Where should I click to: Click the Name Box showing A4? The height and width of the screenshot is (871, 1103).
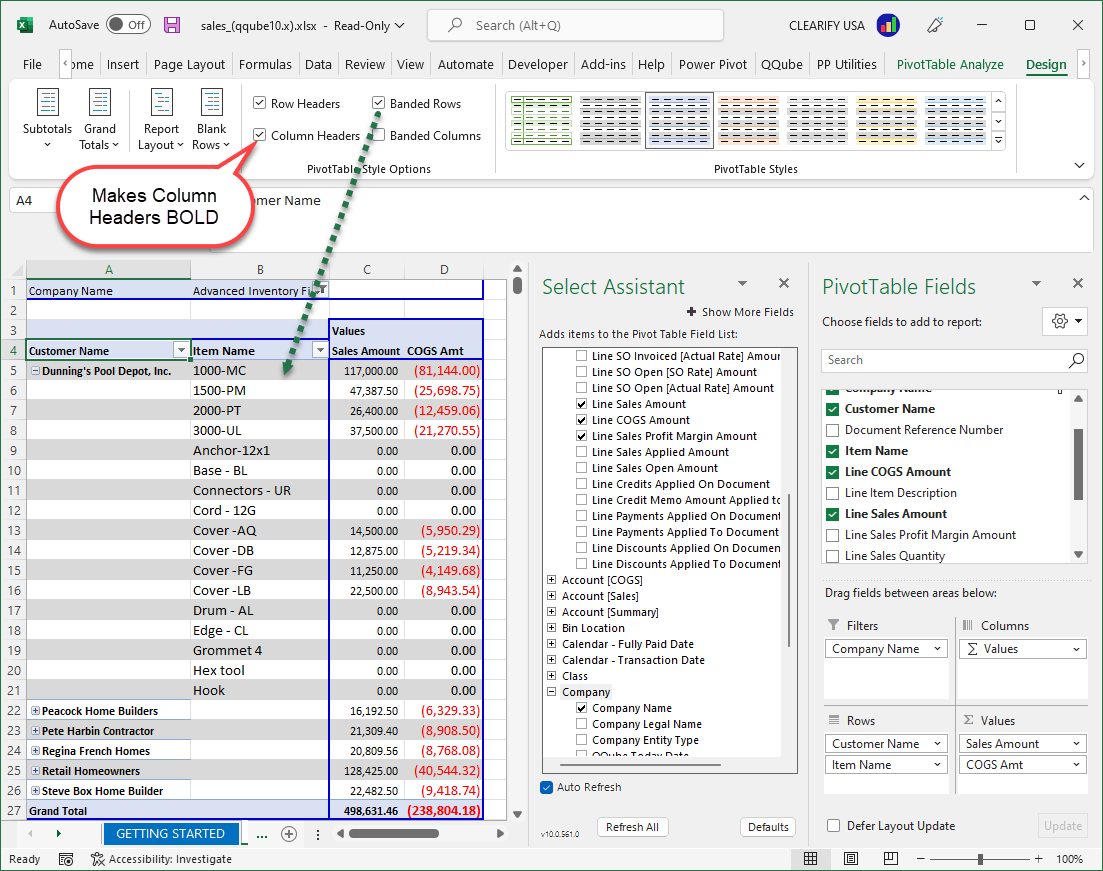32,201
